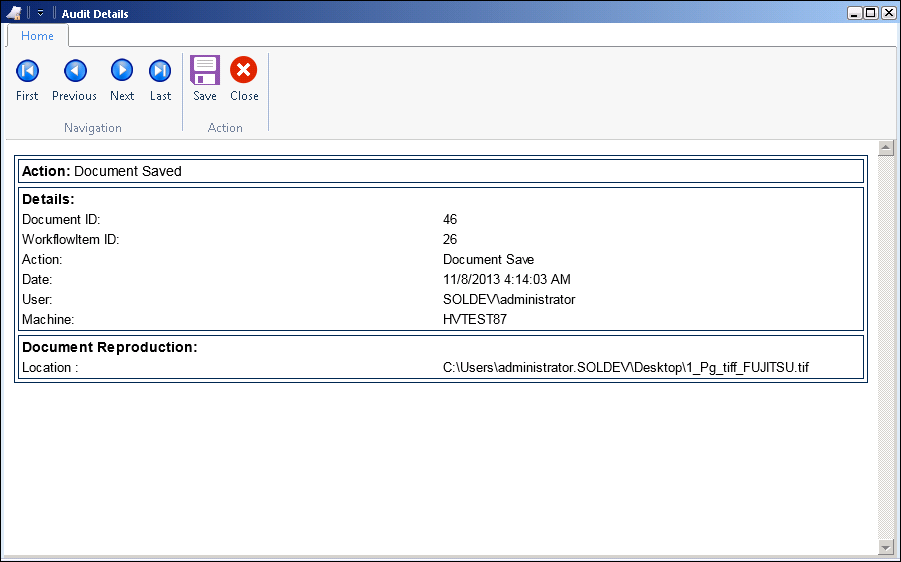Maximize the Audit Details window

pyautogui.click(x=871, y=13)
